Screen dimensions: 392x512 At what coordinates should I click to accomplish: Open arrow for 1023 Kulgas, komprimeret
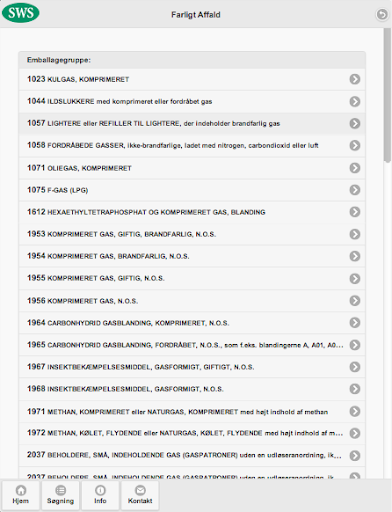coord(355,79)
